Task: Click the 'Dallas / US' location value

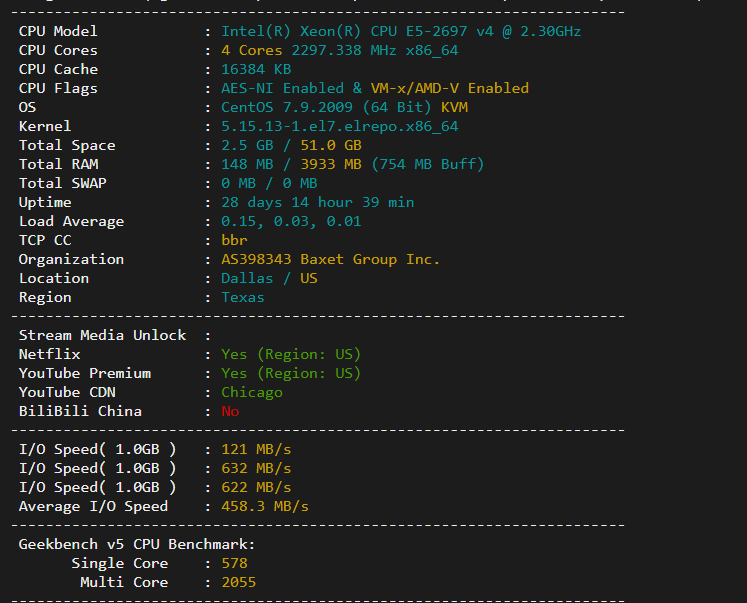Action: (x=269, y=279)
